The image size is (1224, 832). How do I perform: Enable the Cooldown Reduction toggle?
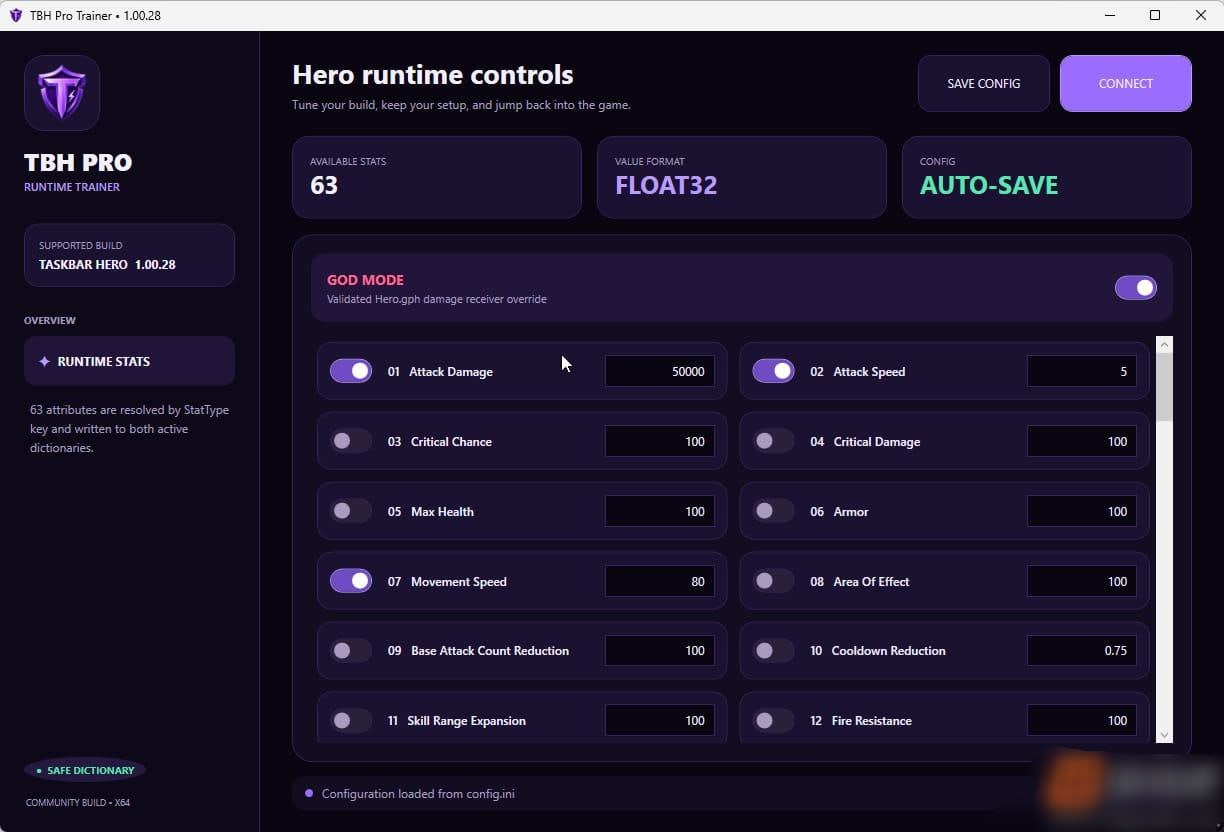point(773,650)
